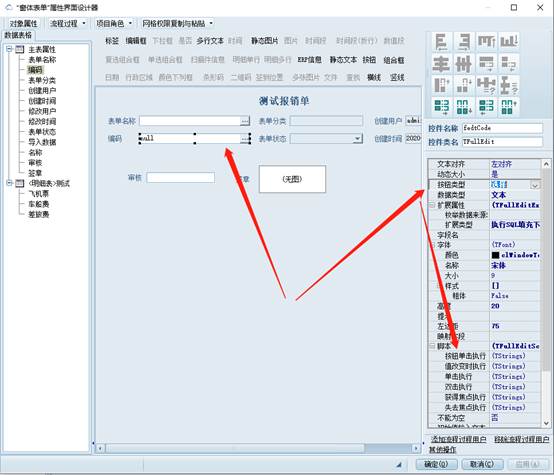
Task: Click the 主表属性 table icon
Action: 20,49
